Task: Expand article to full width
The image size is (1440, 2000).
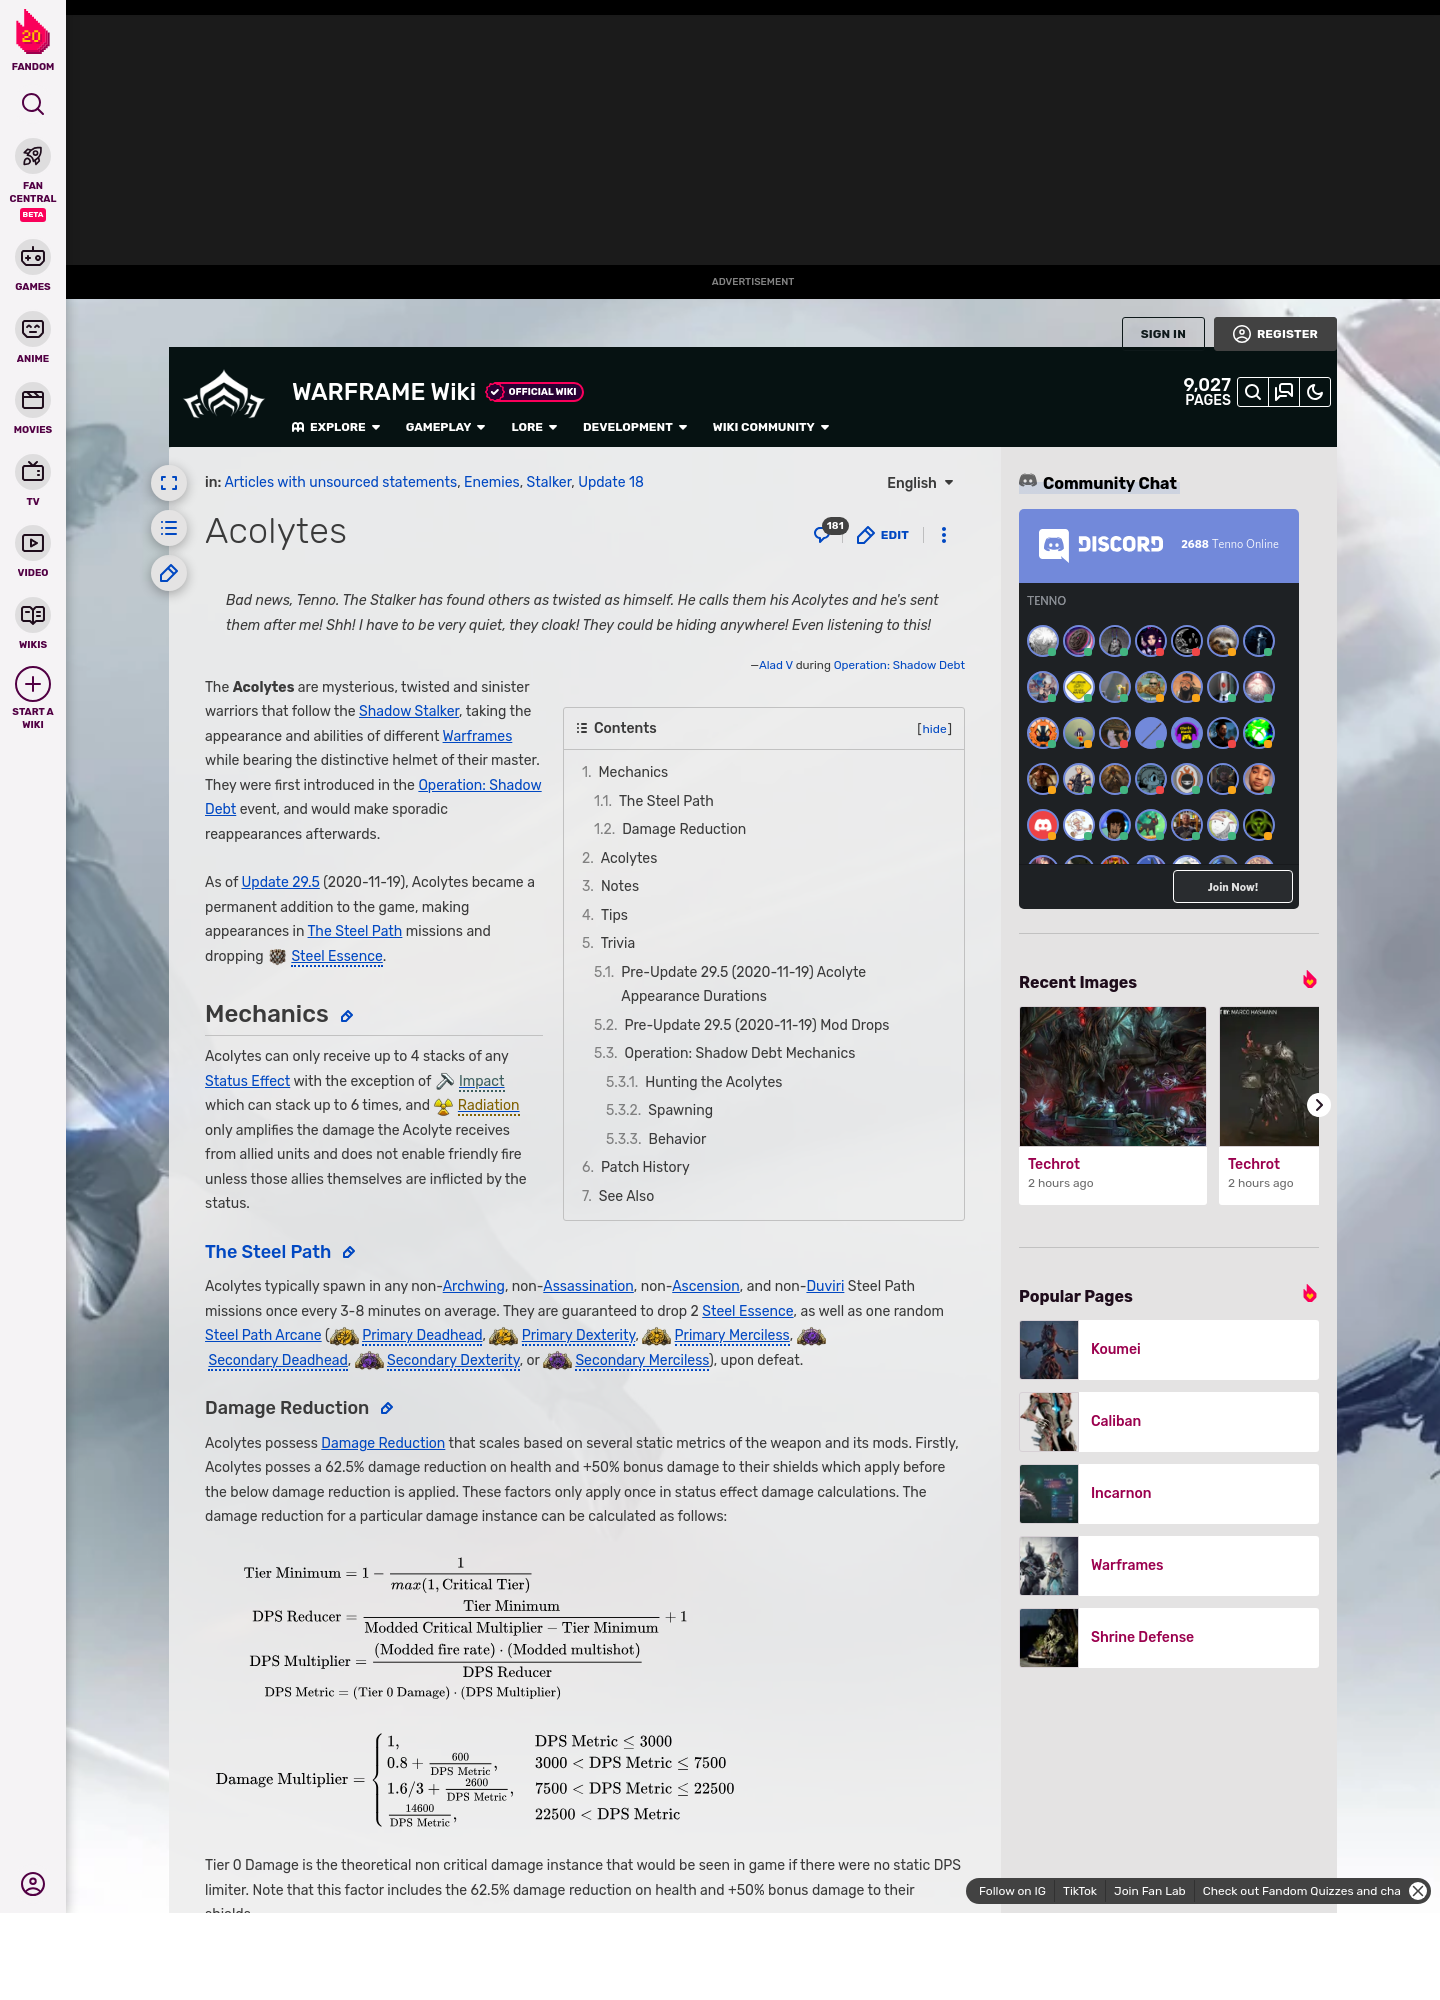Action: click(169, 483)
